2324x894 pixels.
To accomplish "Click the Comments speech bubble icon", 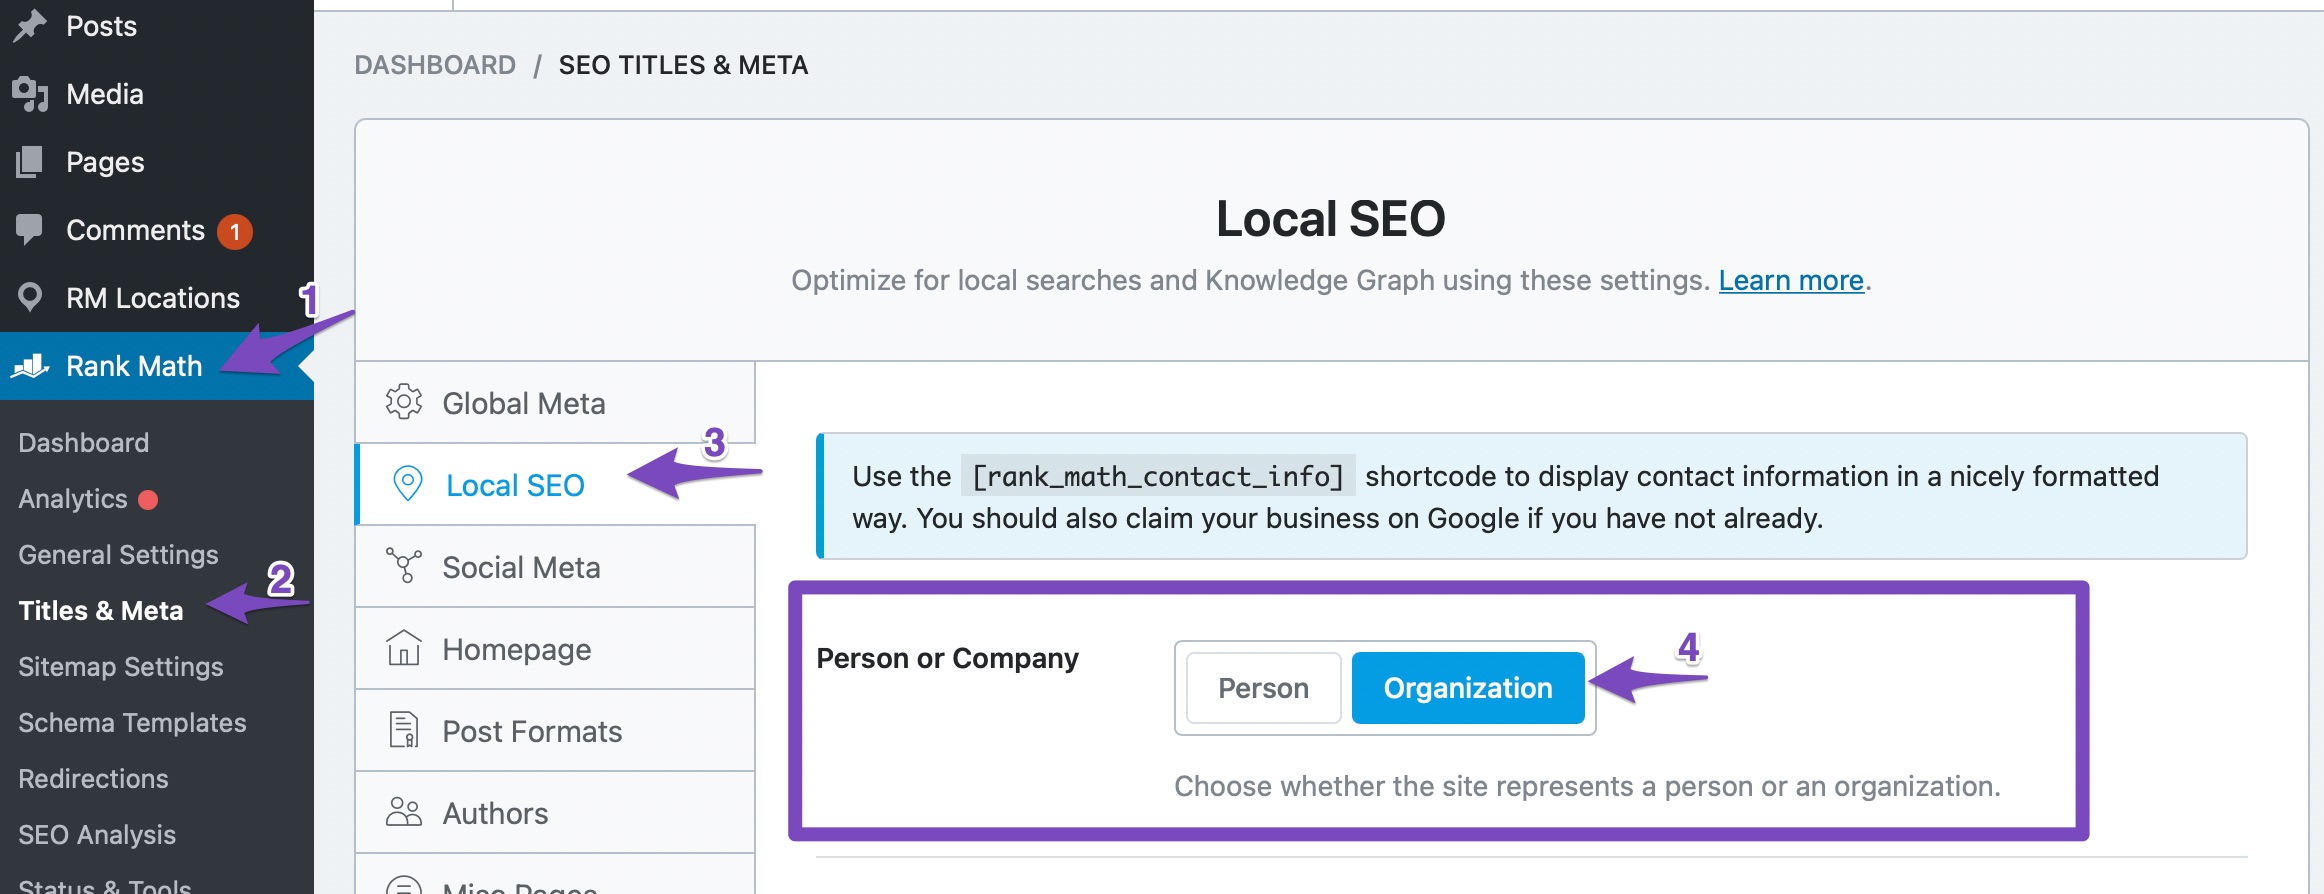I will click(x=30, y=229).
